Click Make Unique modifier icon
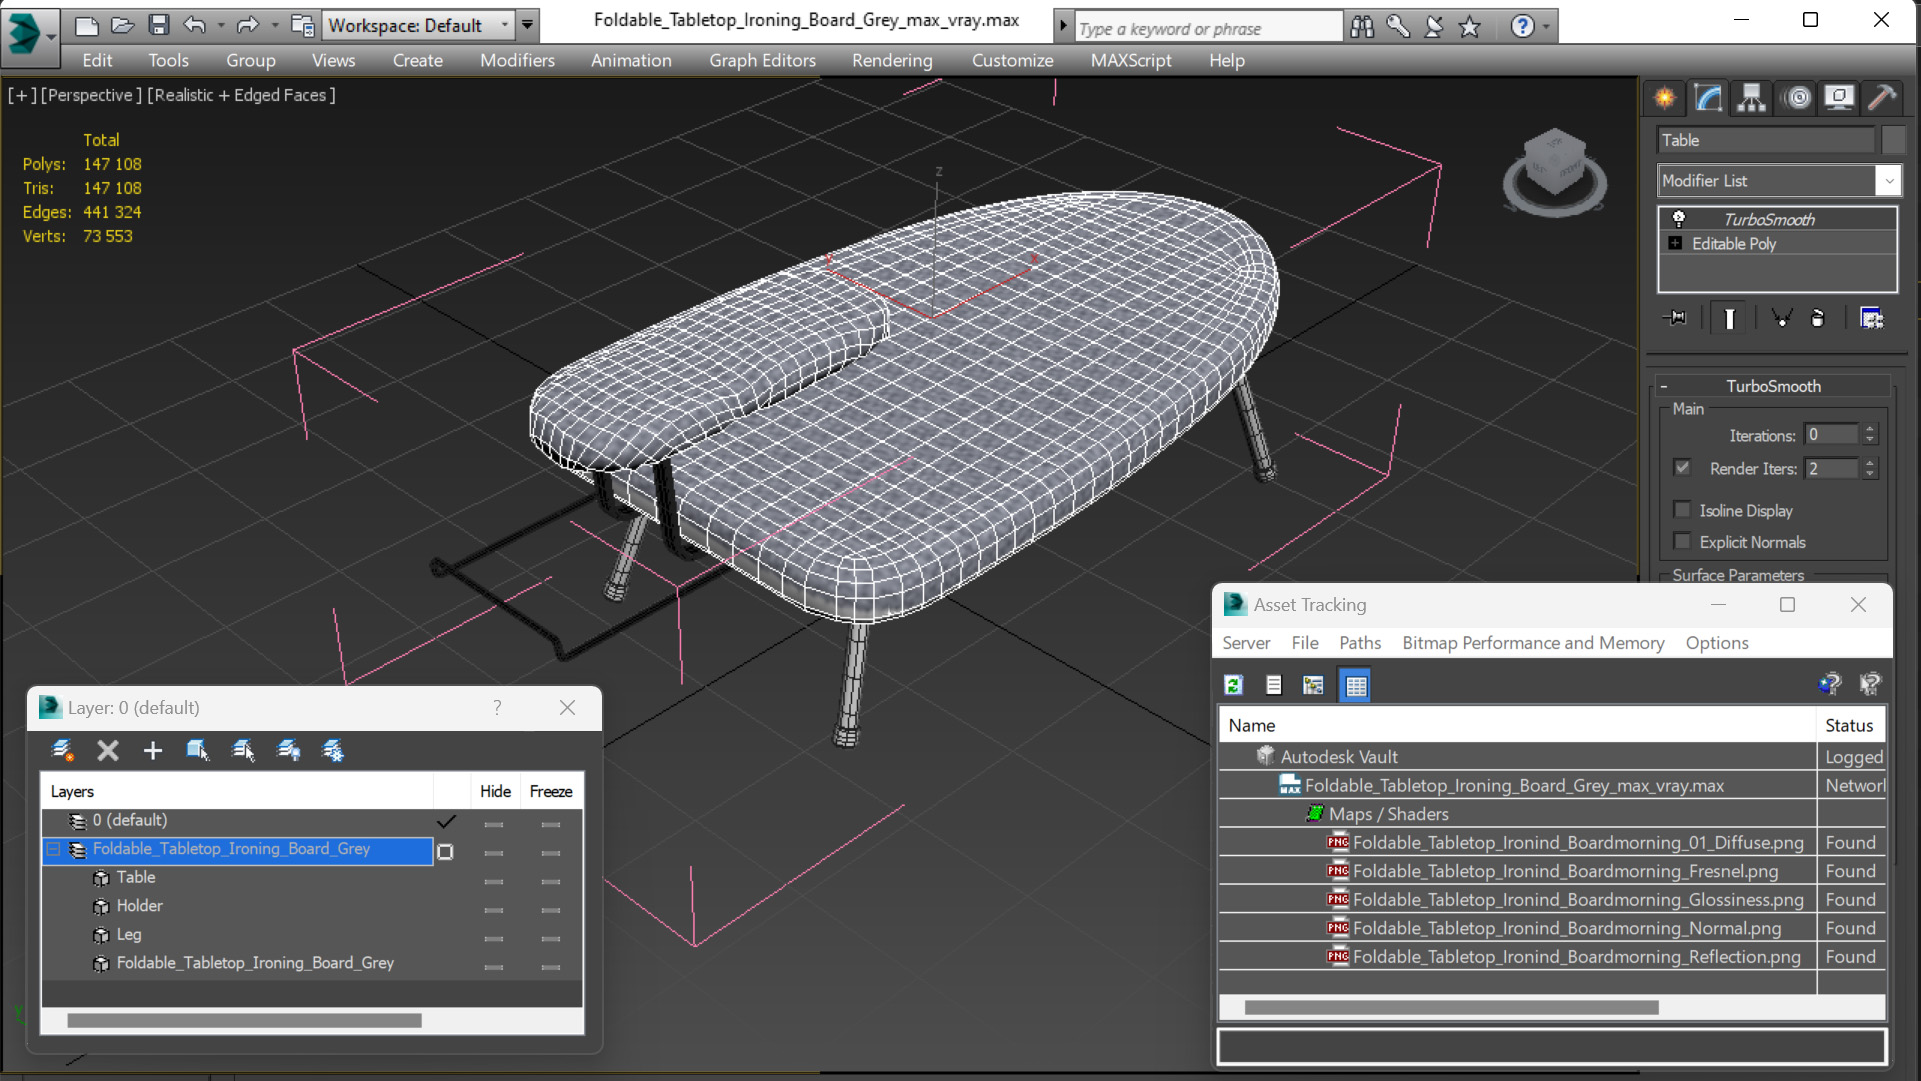This screenshot has height=1081, width=1921. (1781, 318)
